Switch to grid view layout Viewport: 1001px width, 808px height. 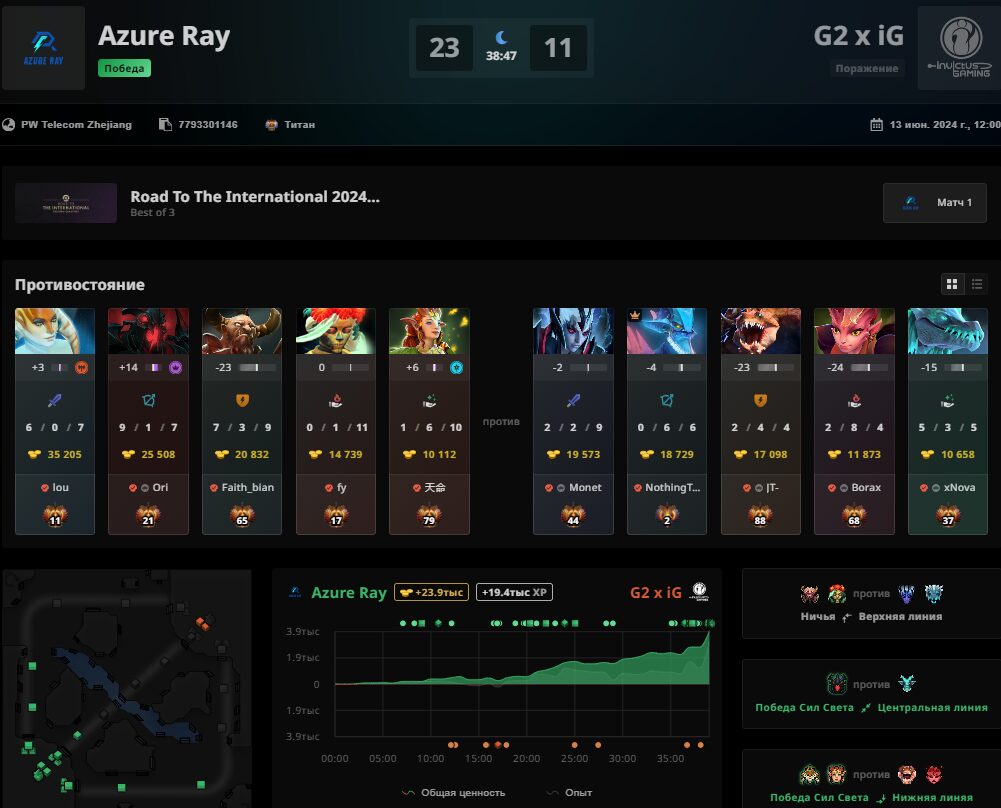pyautogui.click(x=951, y=284)
